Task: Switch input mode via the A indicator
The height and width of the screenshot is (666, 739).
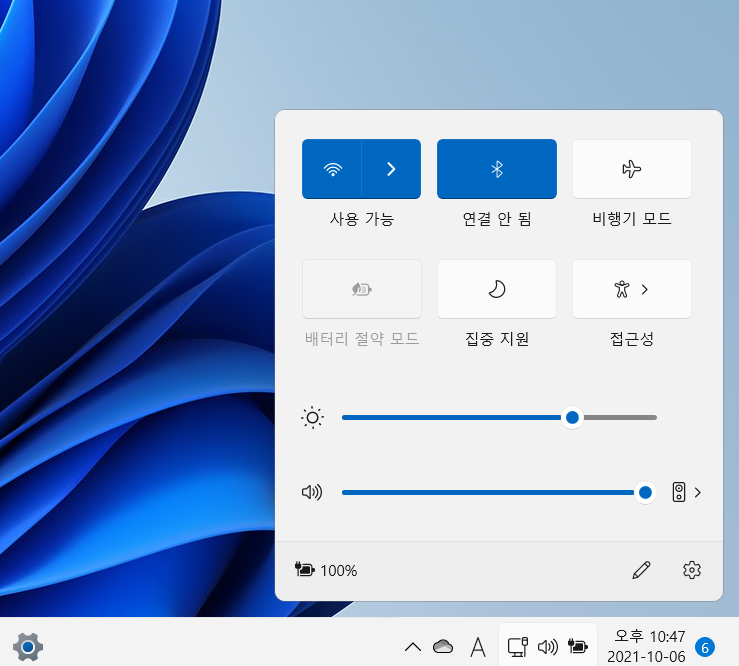Action: (478, 647)
